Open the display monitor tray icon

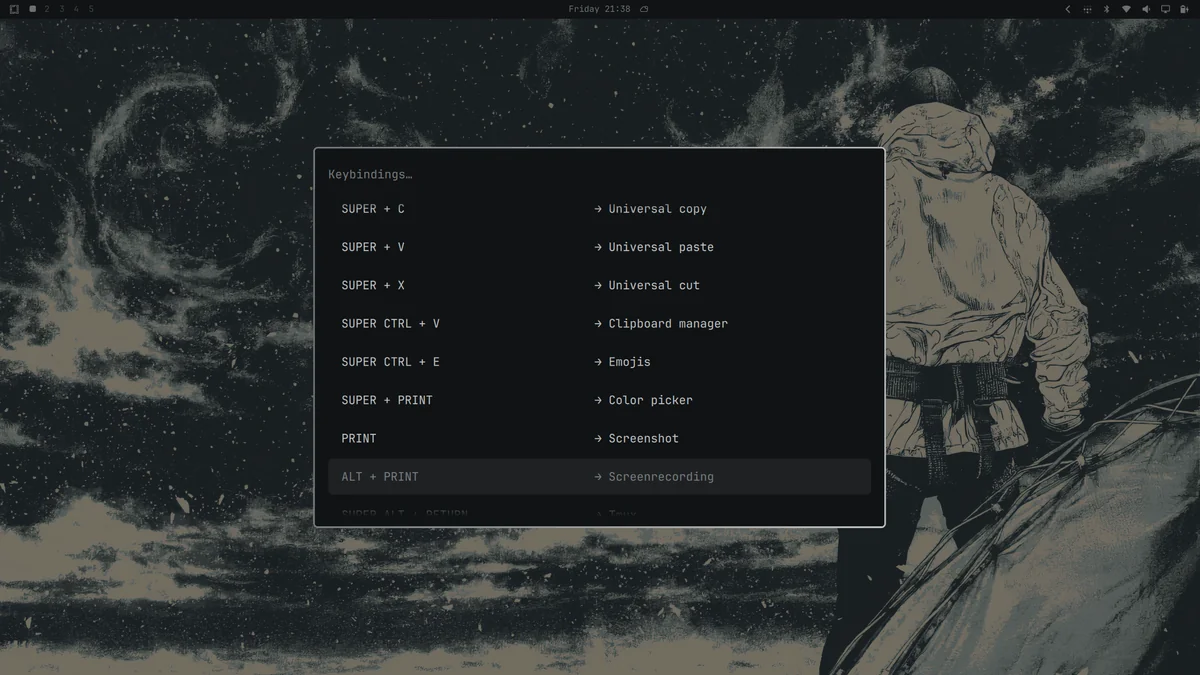[x=1165, y=9]
